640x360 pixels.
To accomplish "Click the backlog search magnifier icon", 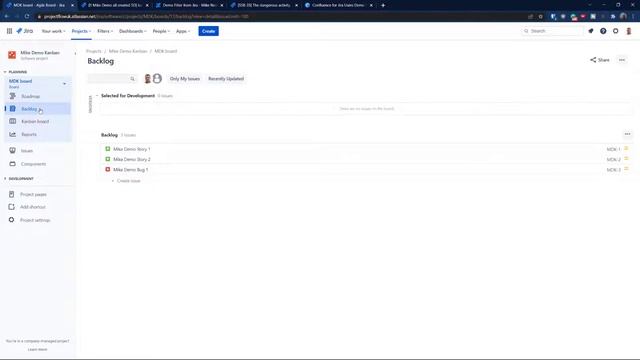I will (132, 79).
